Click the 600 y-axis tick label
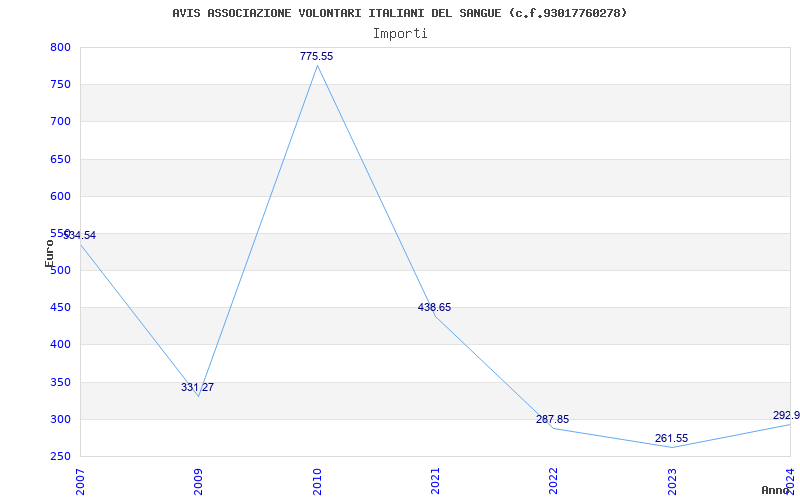The image size is (800, 500). (60, 196)
